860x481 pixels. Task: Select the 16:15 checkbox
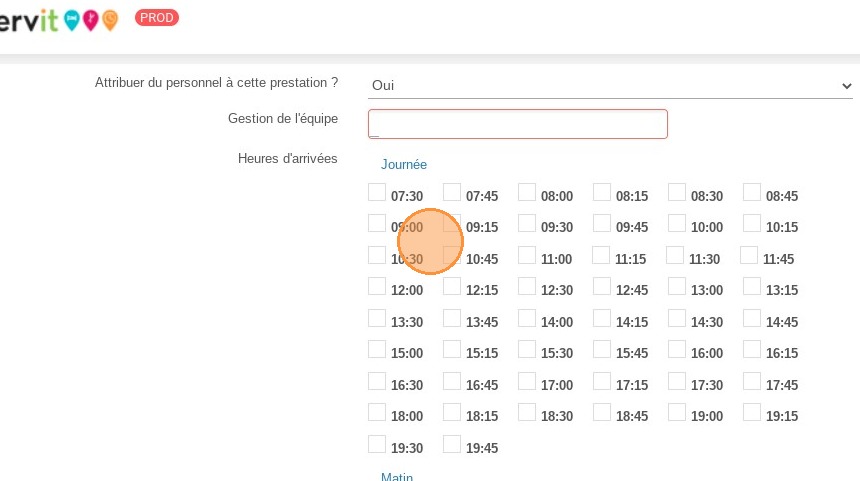click(x=752, y=349)
